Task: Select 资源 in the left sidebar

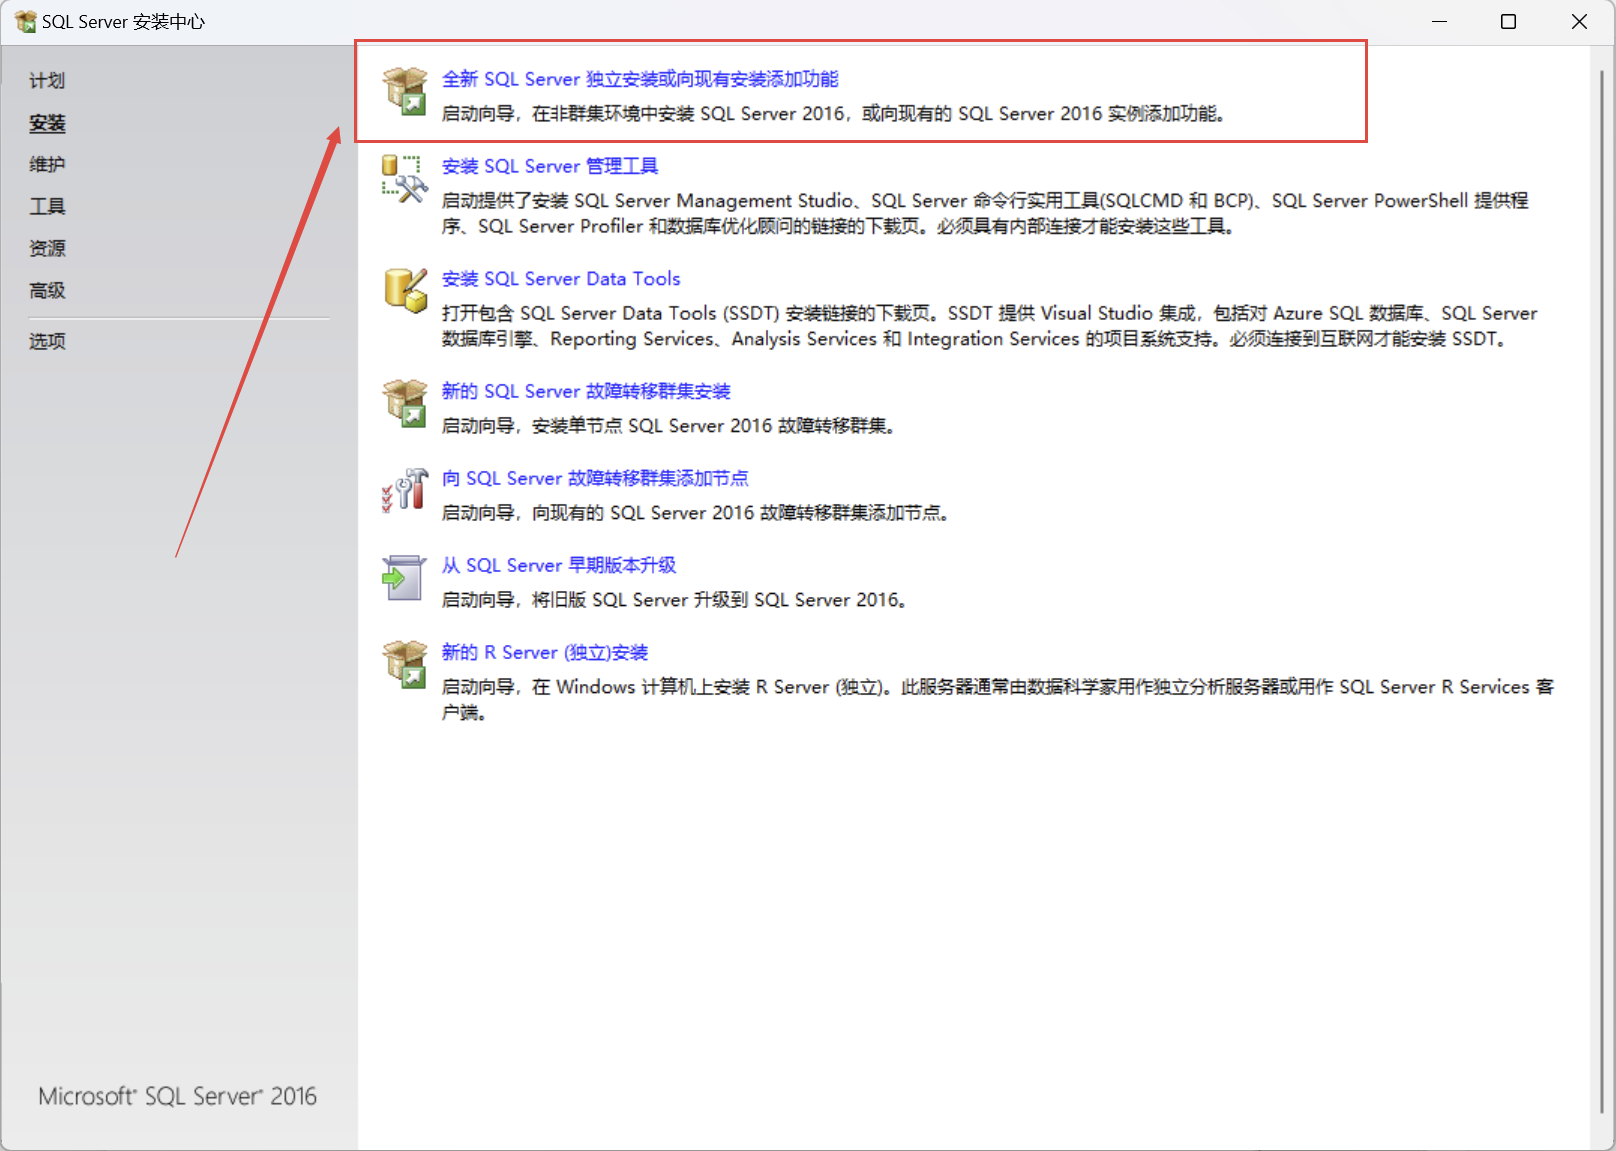Action: (47, 249)
